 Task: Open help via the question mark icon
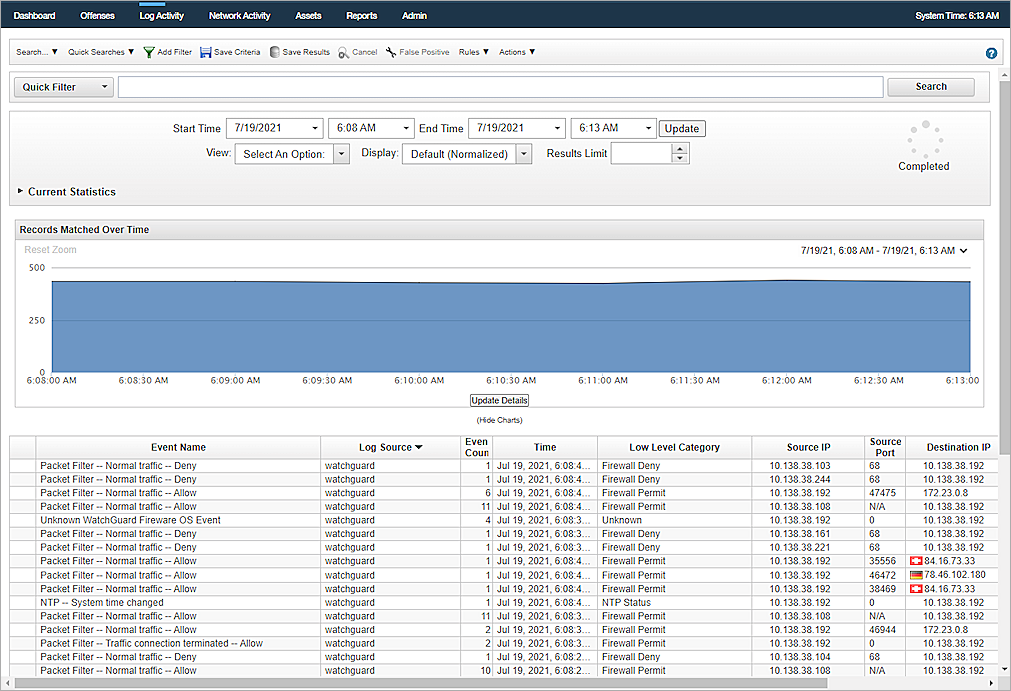click(991, 53)
